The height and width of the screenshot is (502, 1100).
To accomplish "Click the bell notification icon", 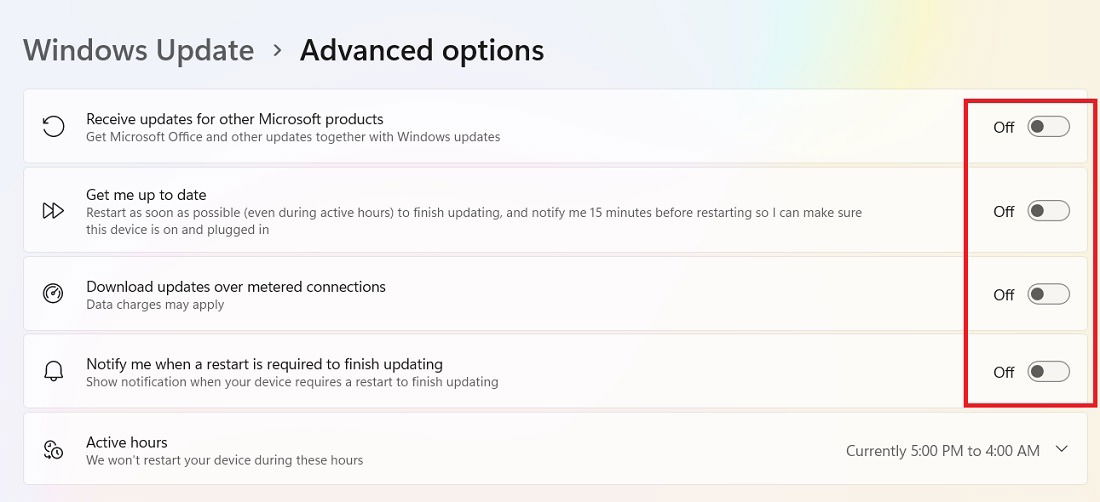I will [x=53, y=371].
